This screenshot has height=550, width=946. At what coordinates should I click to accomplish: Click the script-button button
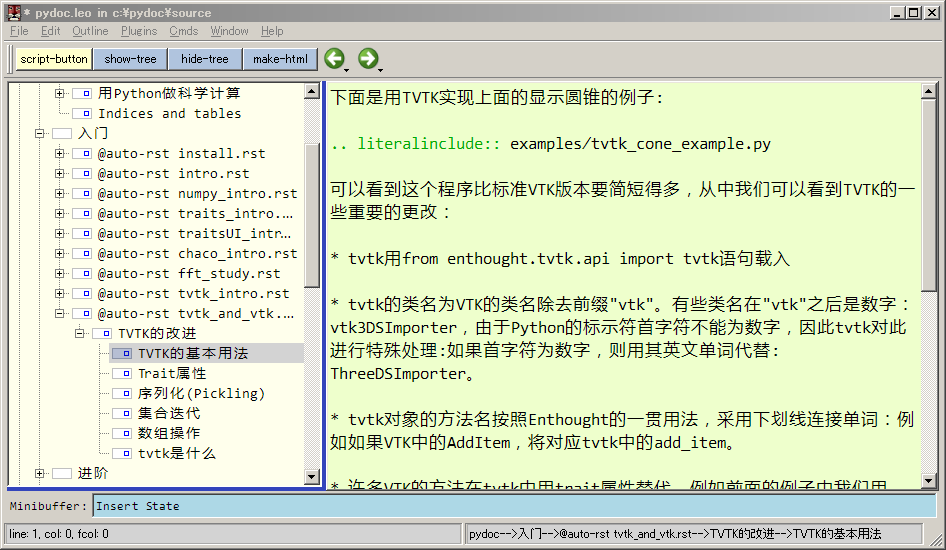point(54,59)
